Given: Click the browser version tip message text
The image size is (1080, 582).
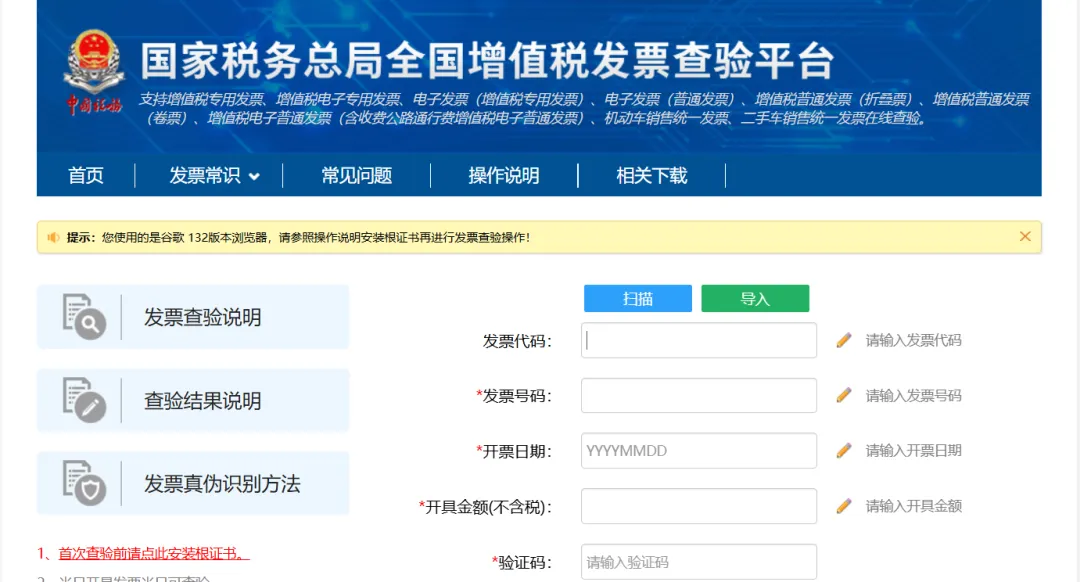Looking at the screenshot, I should [x=316, y=238].
